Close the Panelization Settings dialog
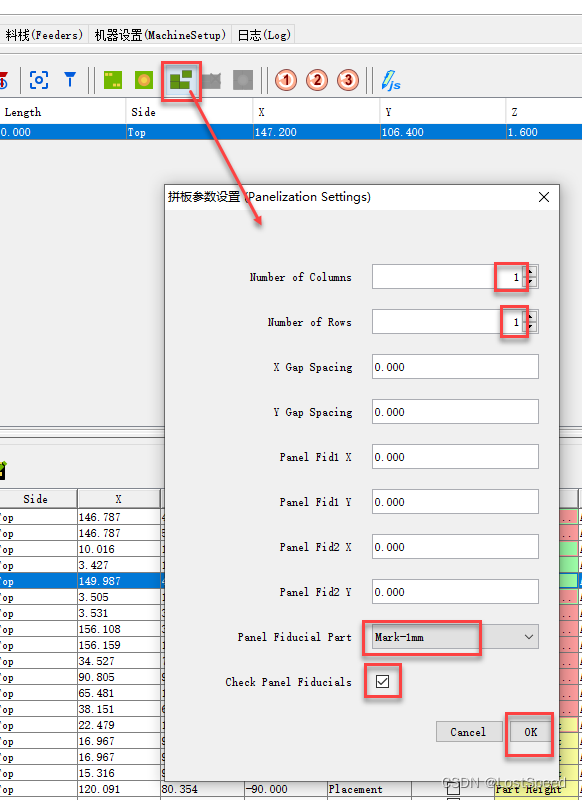The width and height of the screenshot is (582, 800). (544, 197)
